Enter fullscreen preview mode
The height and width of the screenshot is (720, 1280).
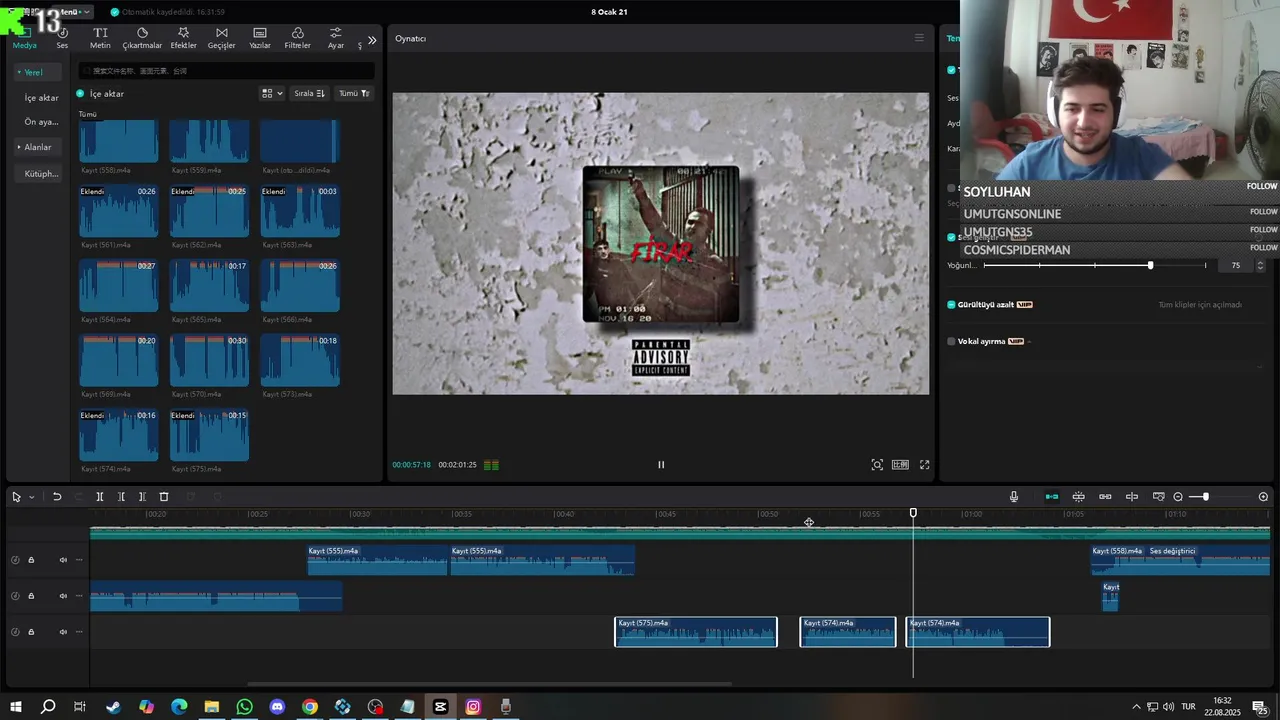click(x=924, y=464)
